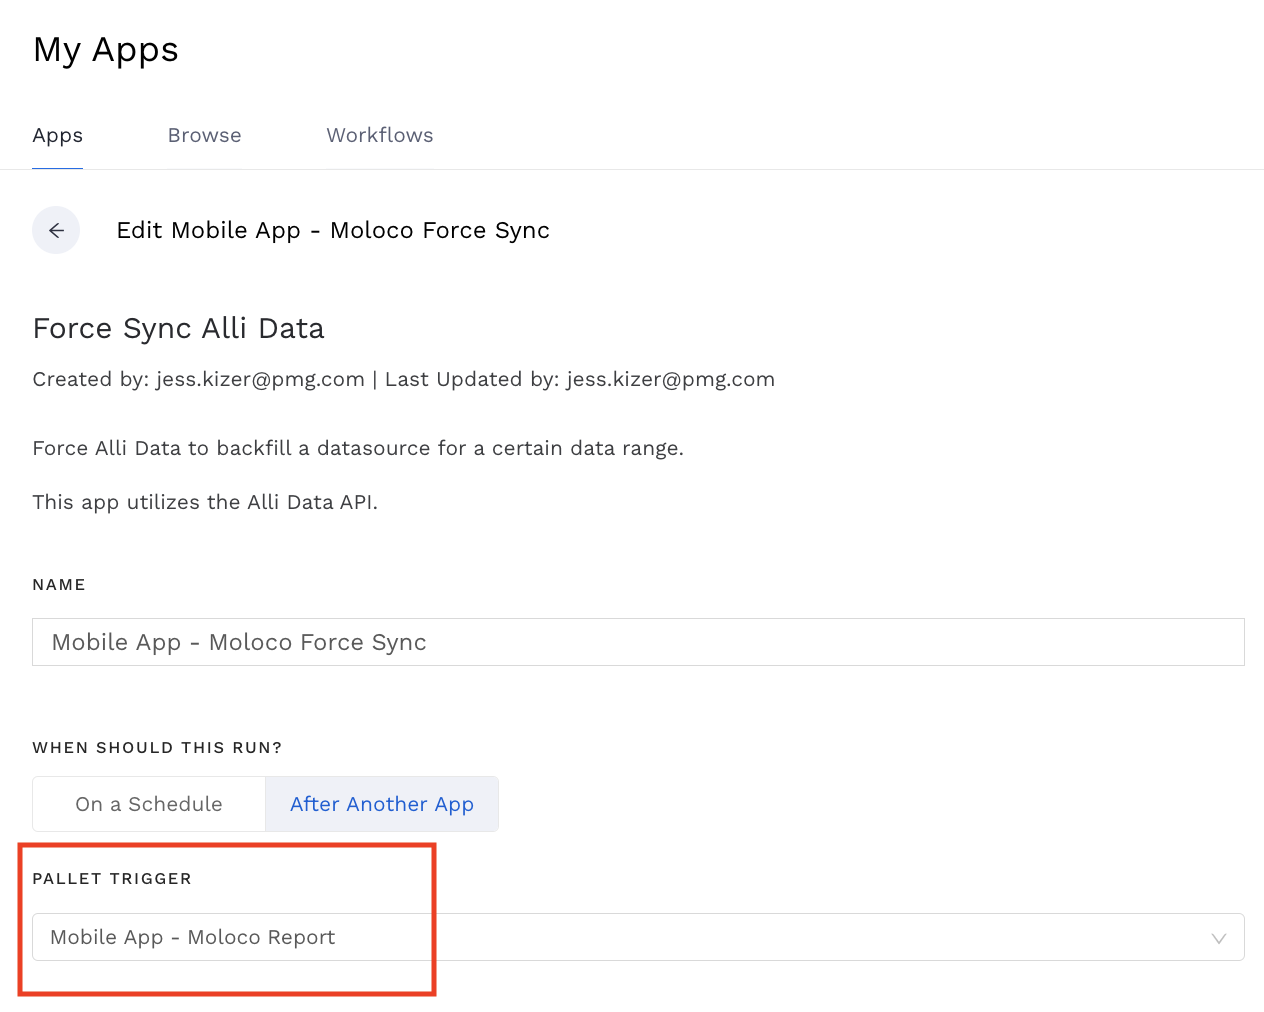Click the Alli Data API sentence
This screenshot has width=1264, height=1012.
click(x=205, y=502)
